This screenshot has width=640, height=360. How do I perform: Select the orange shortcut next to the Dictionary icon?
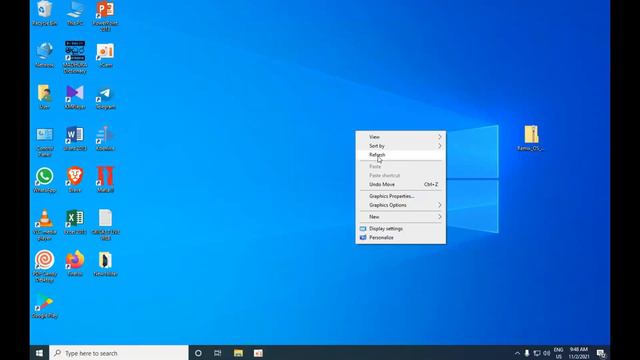coord(105,55)
